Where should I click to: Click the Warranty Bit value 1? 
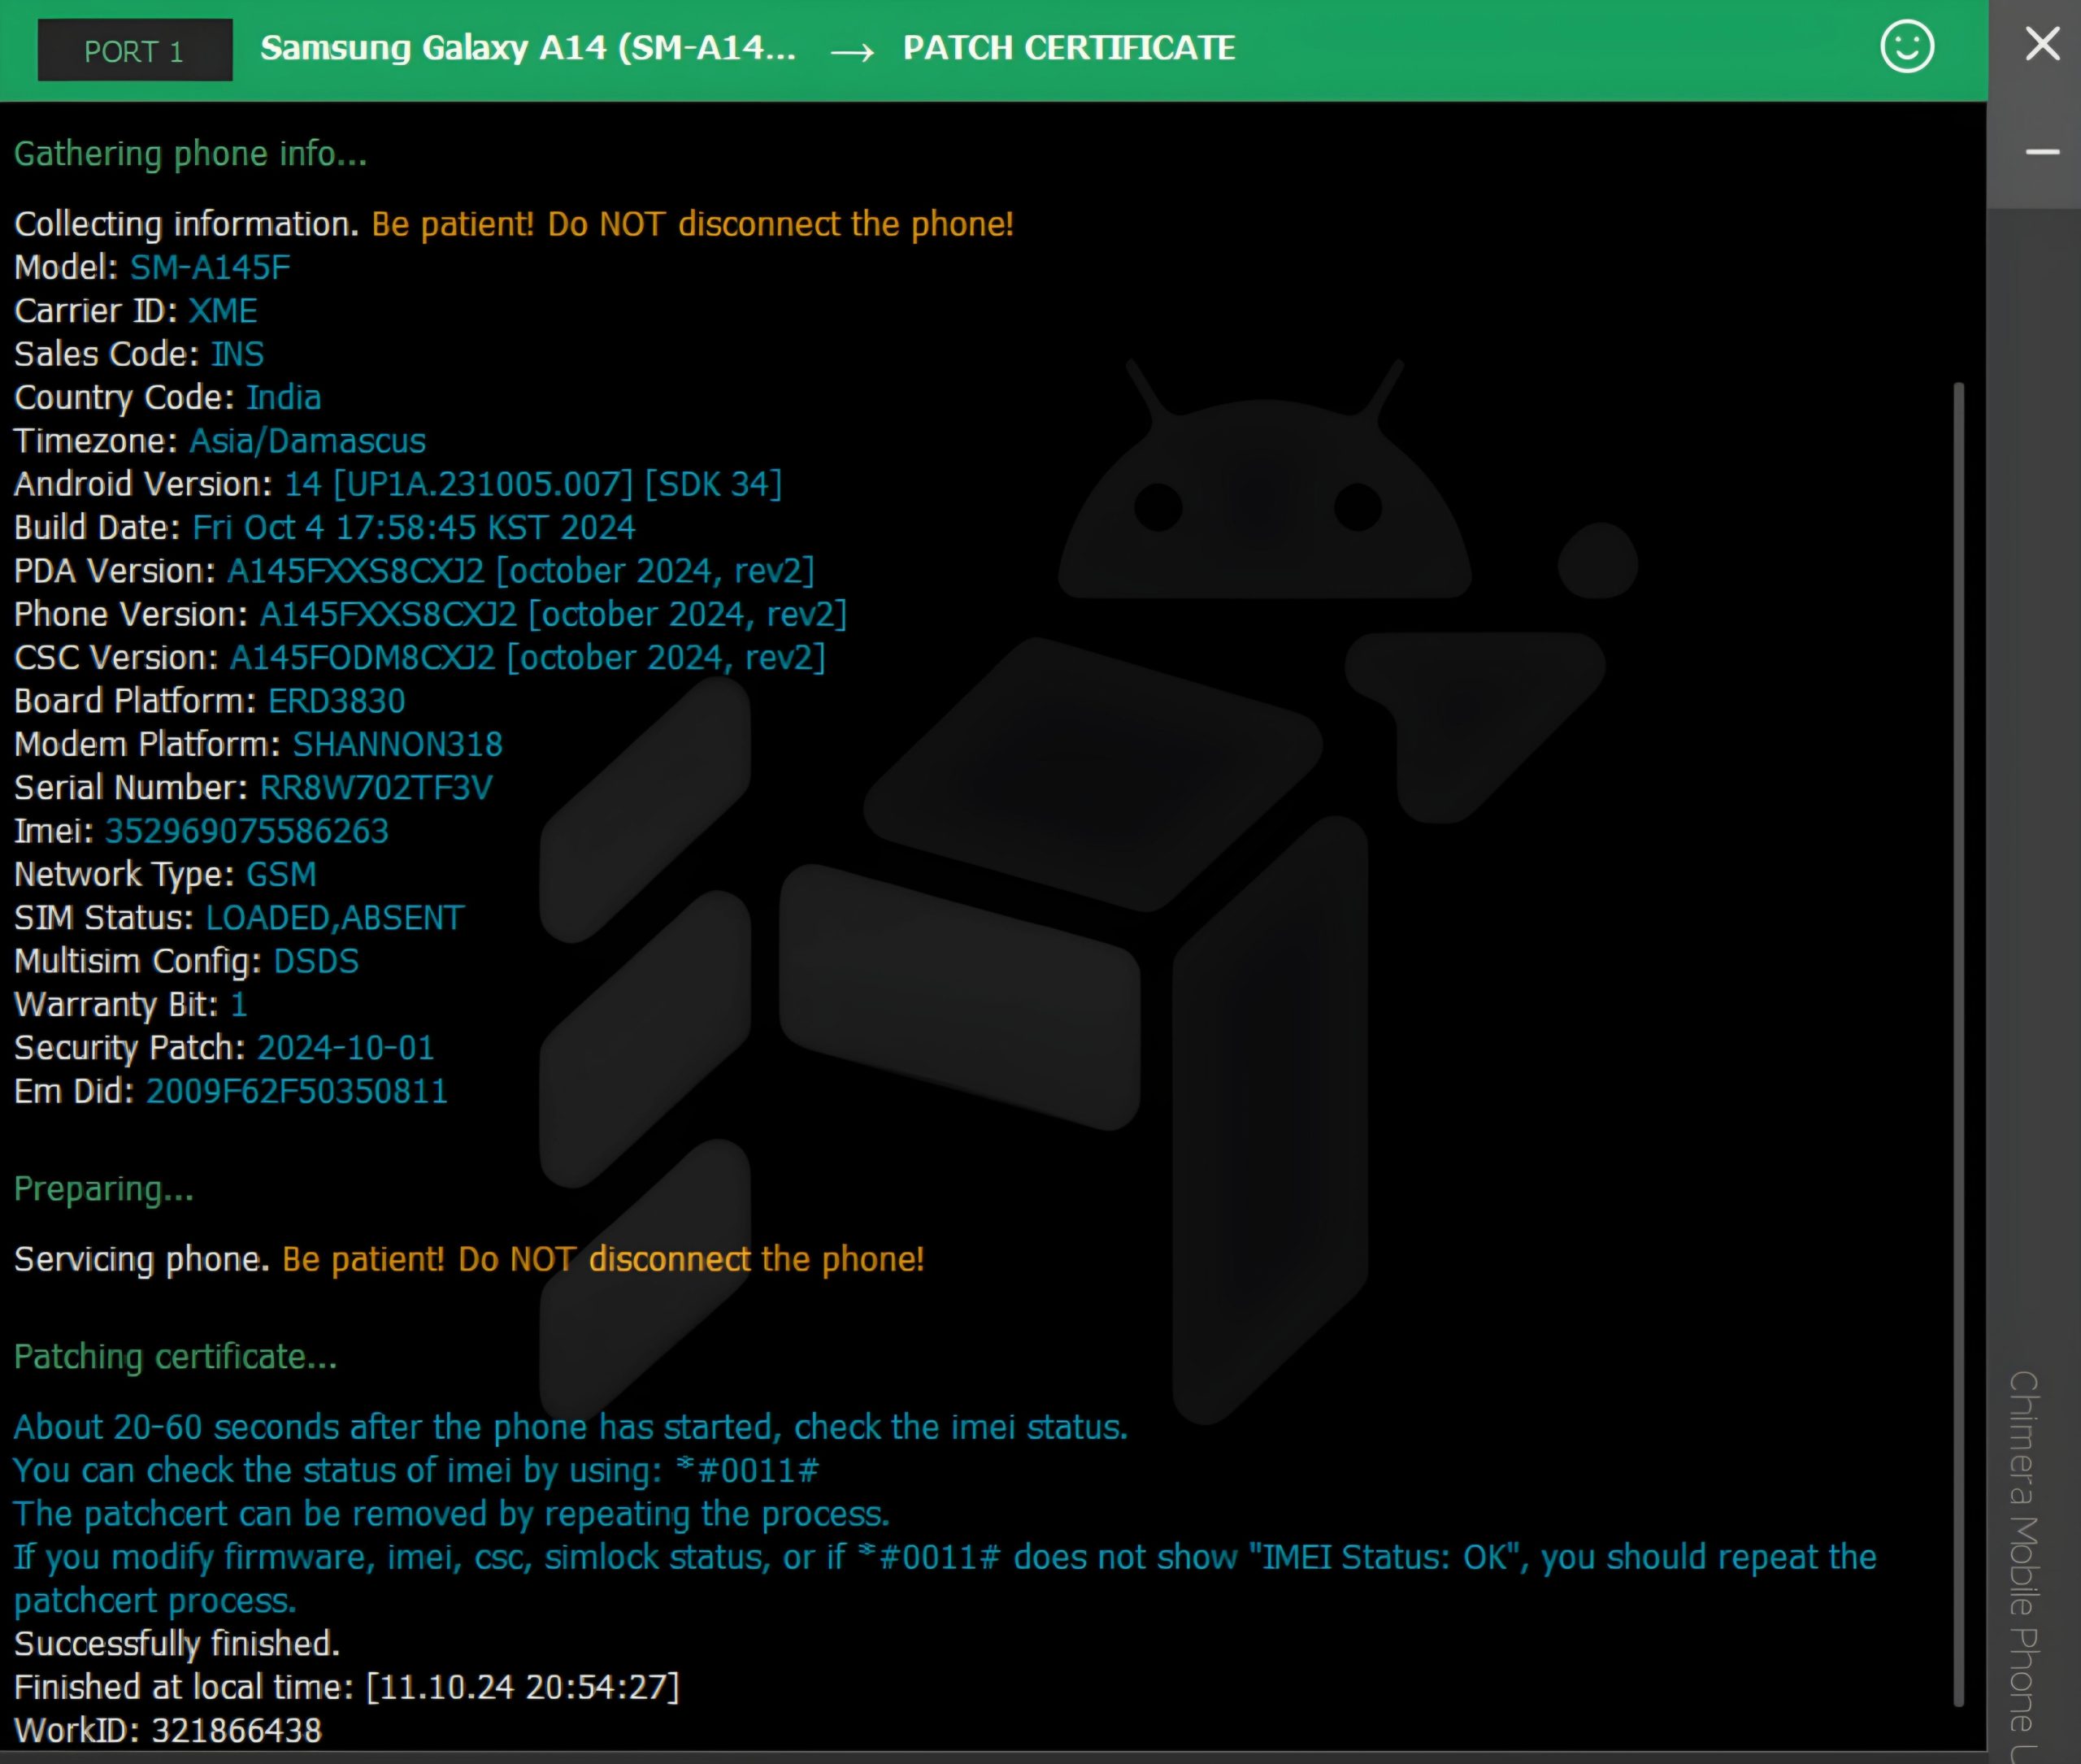pyautogui.click(x=238, y=1005)
